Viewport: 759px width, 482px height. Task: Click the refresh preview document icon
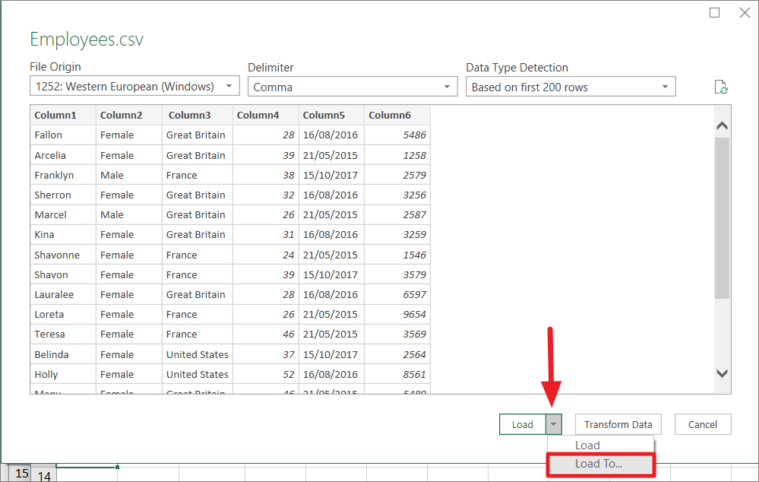pos(720,87)
